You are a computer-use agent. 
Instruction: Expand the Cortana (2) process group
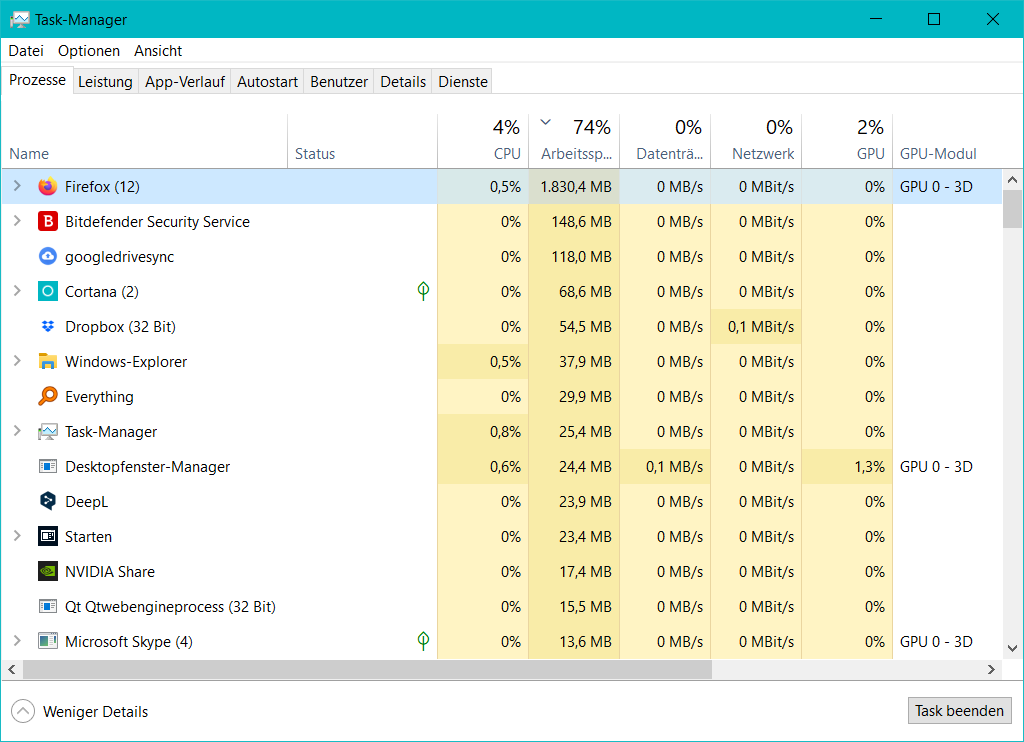click(17, 291)
